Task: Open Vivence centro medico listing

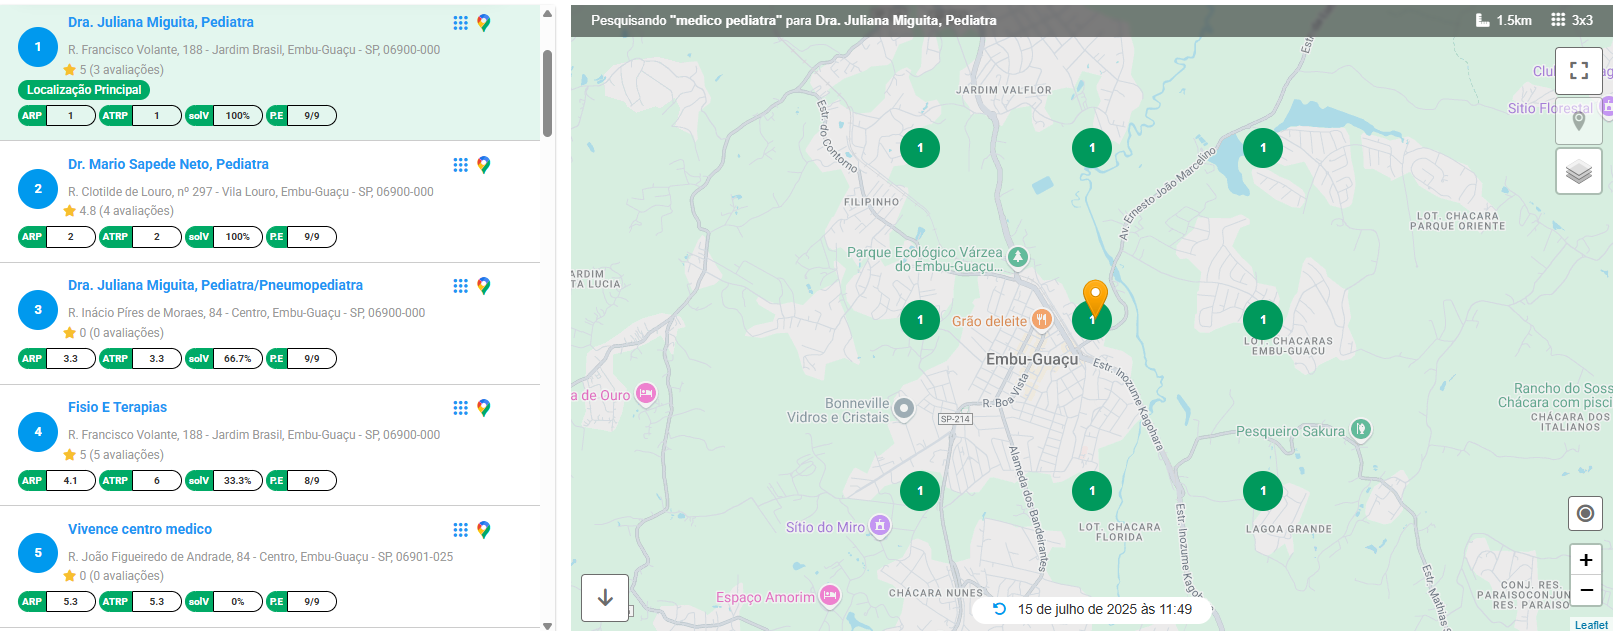Action: 140,529
